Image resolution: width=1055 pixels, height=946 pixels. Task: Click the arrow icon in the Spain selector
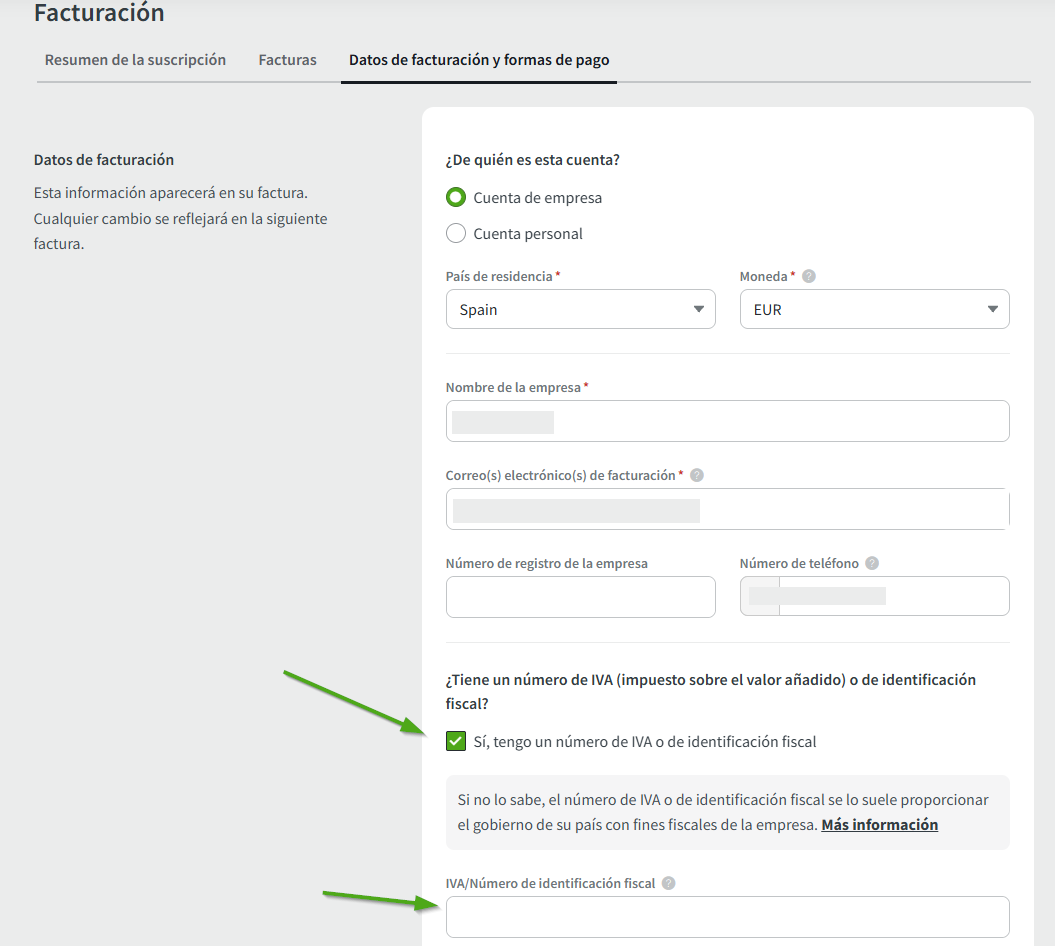pos(699,309)
